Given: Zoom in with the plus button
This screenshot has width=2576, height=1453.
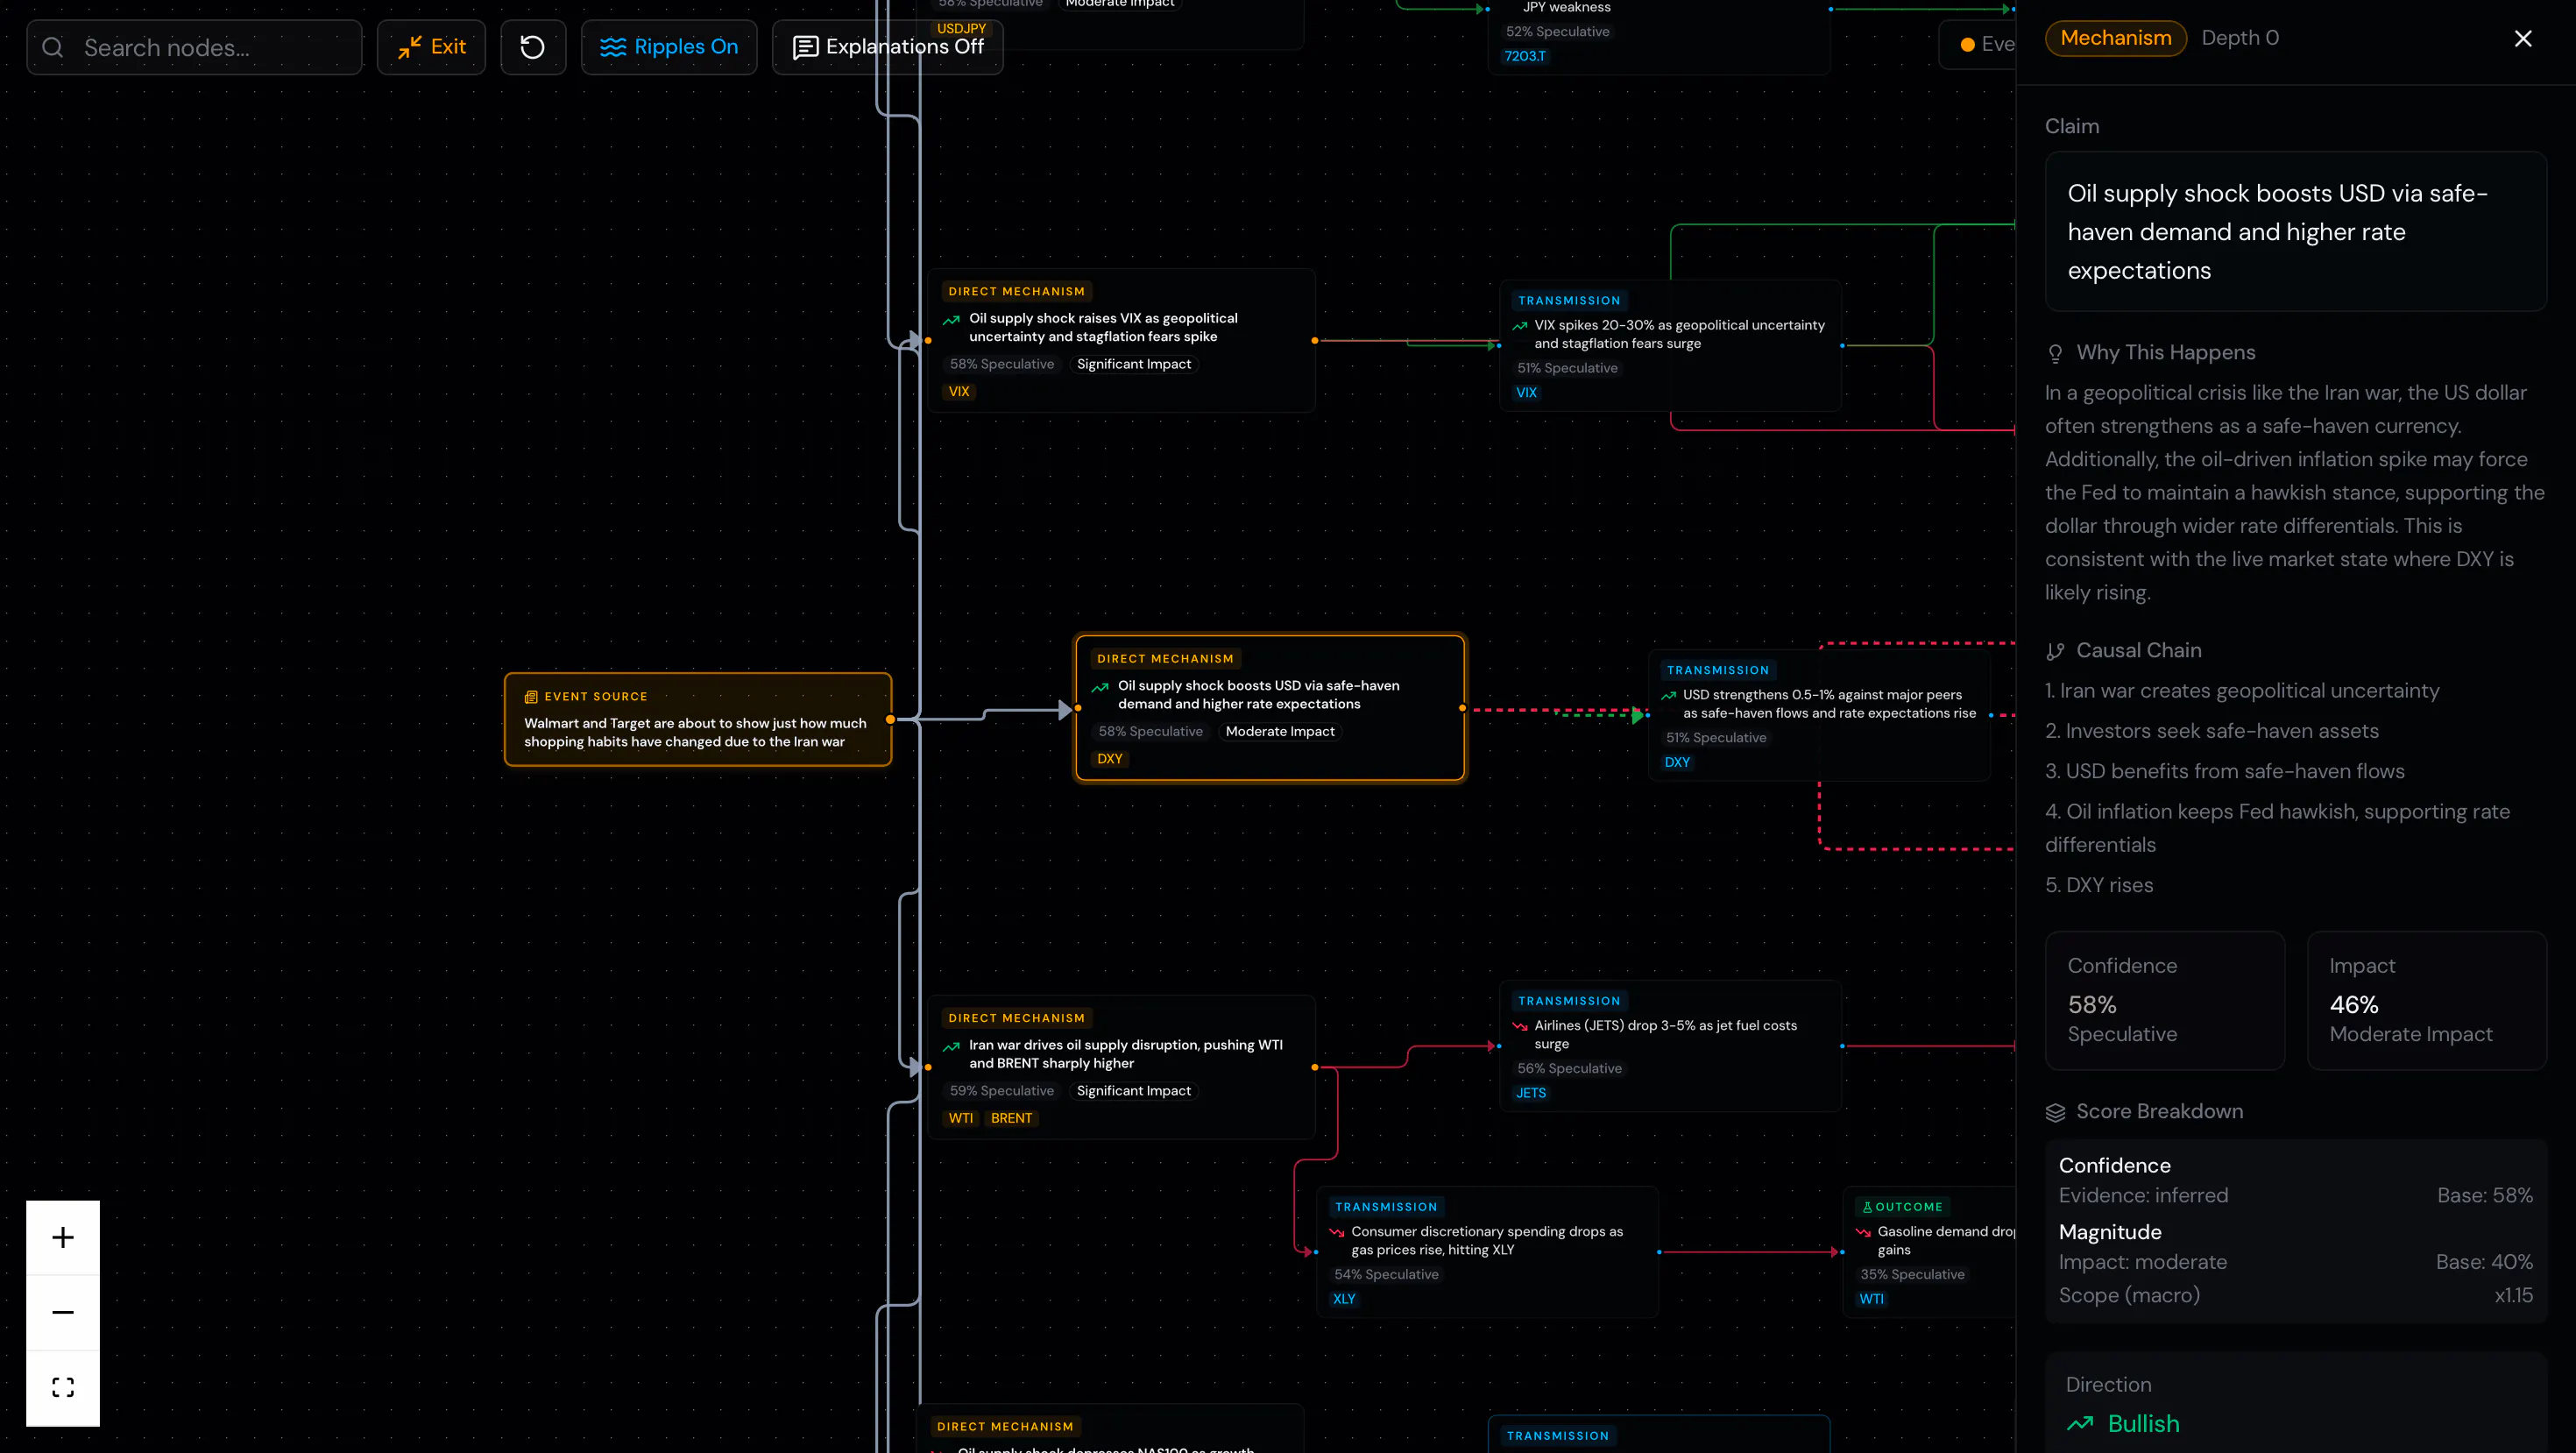Looking at the screenshot, I should [x=63, y=1238].
